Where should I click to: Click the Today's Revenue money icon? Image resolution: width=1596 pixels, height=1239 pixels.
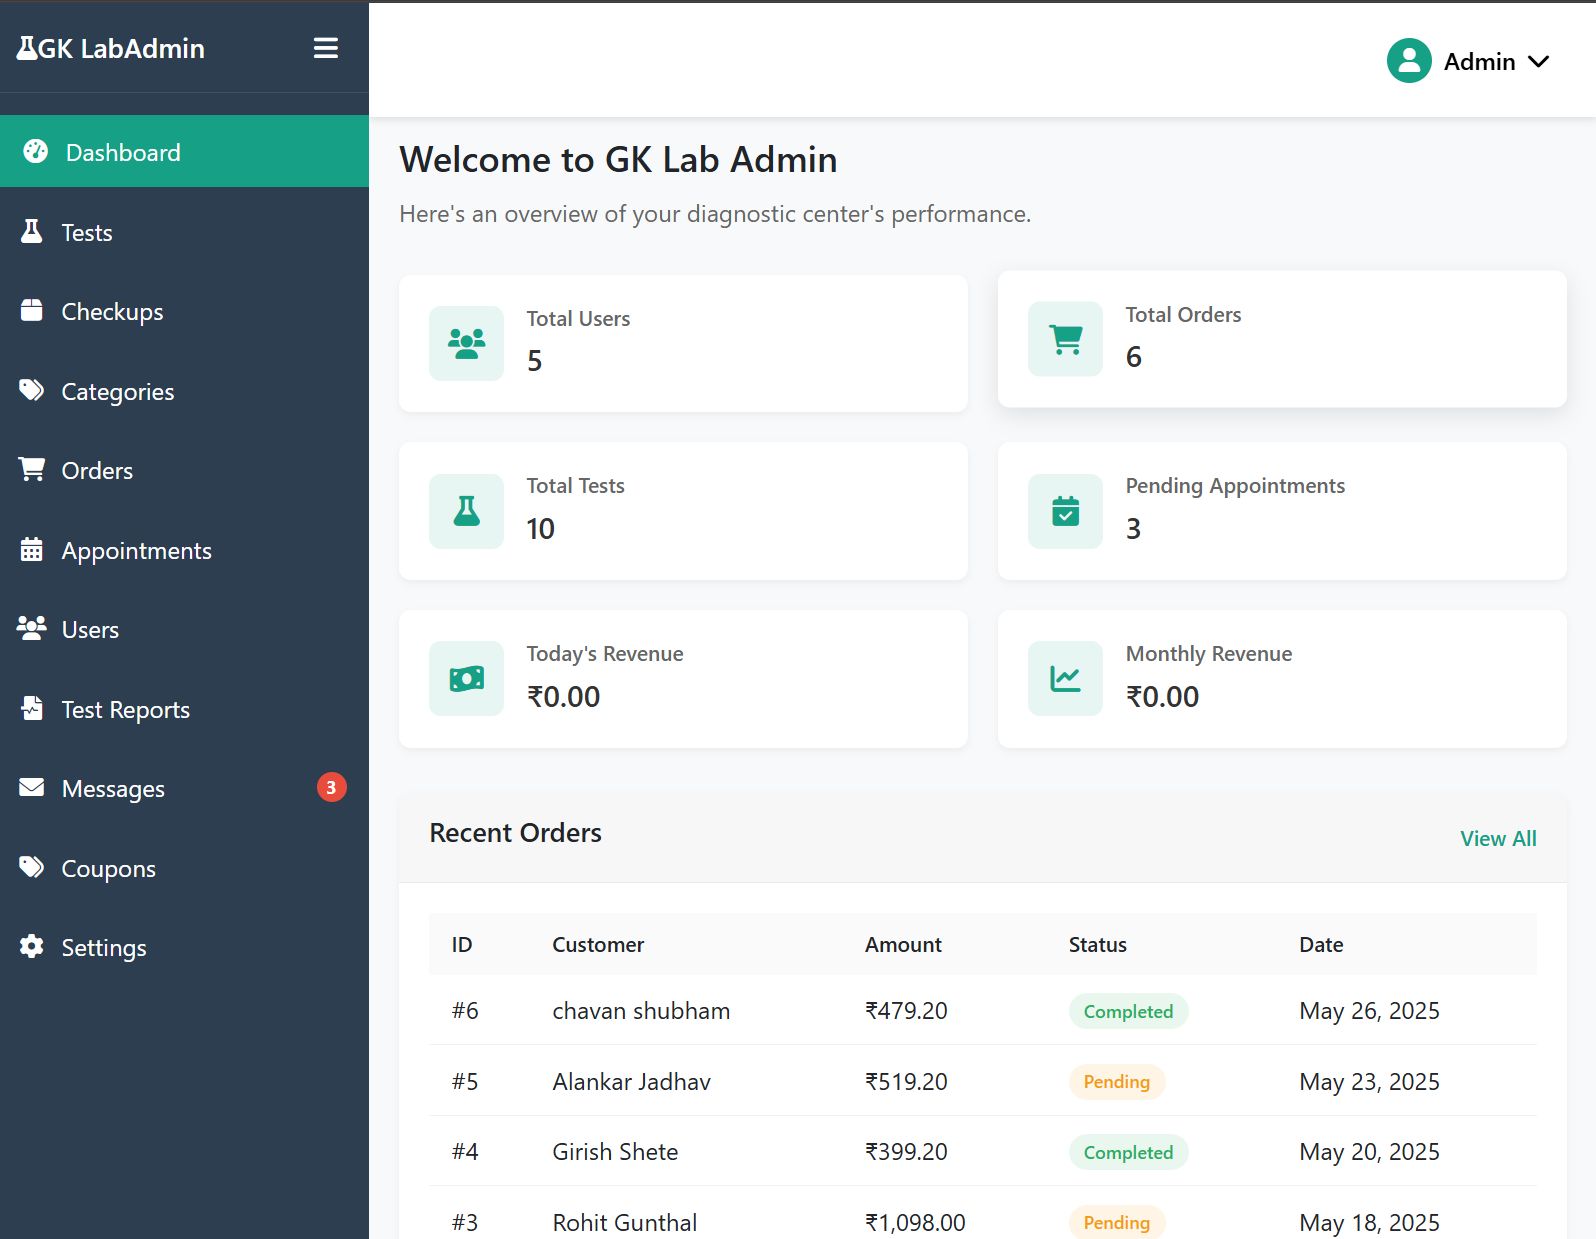click(466, 679)
